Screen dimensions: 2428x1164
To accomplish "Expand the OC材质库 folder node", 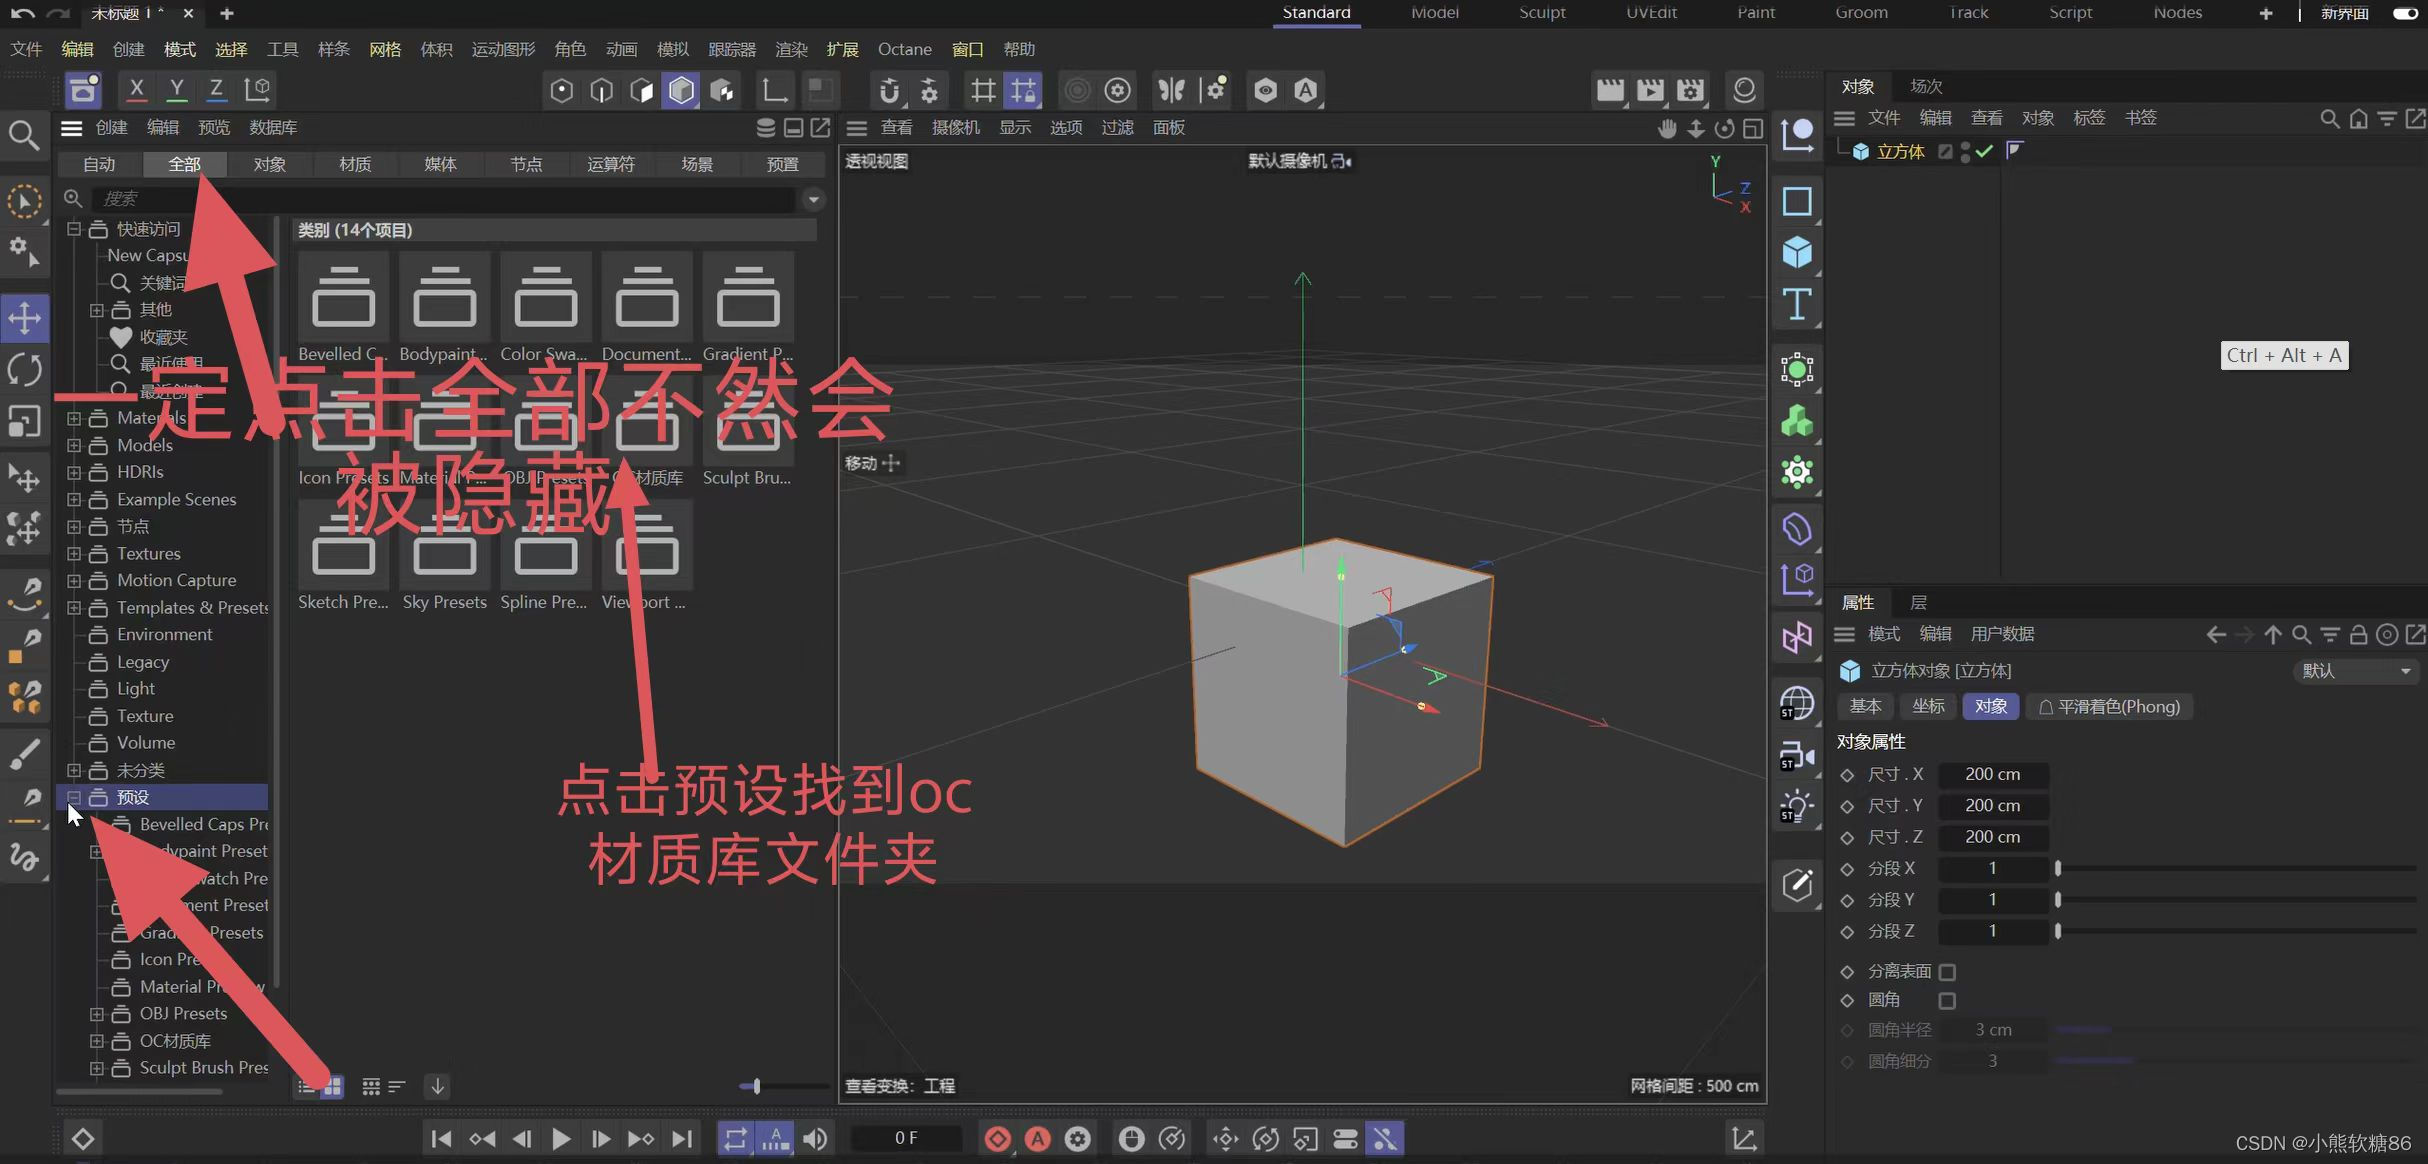I will (97, 1041).
